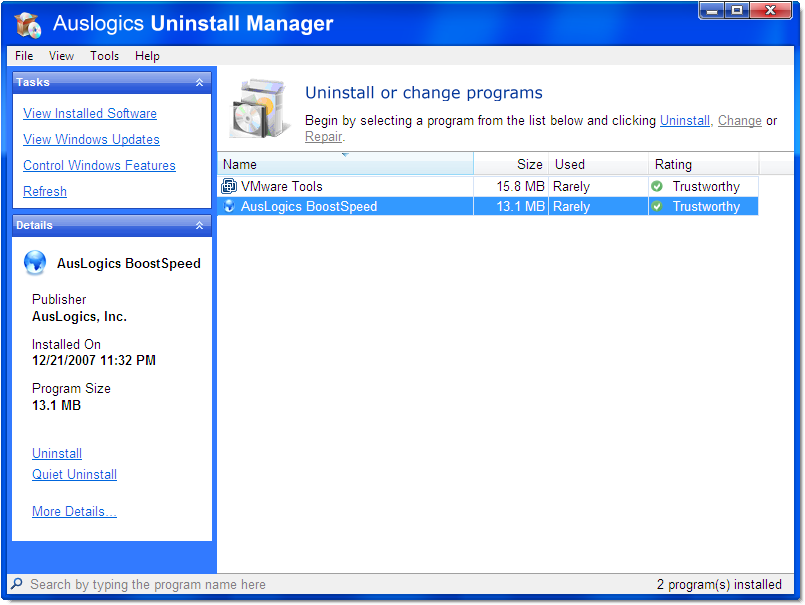
Task: Collapse the Tasks panel
Action: (x=200, y=82)
